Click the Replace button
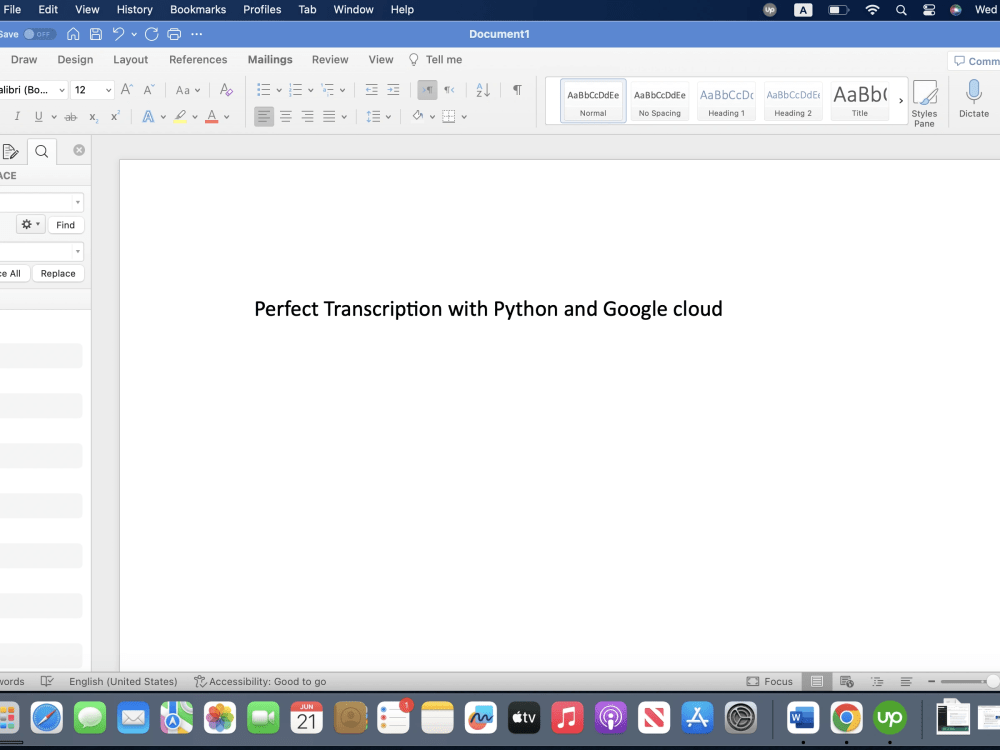Screen dimensions: 1000x750 tap(58, 274)
